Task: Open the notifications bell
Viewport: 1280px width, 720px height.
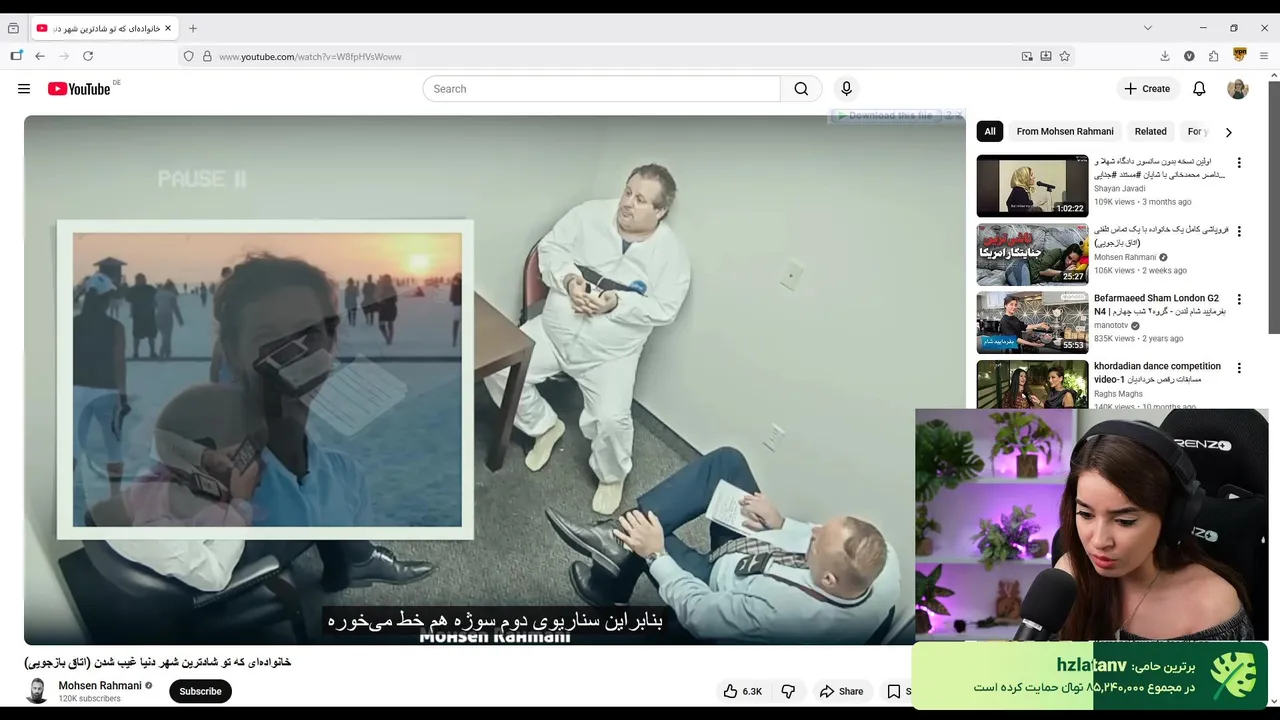Action: point(1199,89)
